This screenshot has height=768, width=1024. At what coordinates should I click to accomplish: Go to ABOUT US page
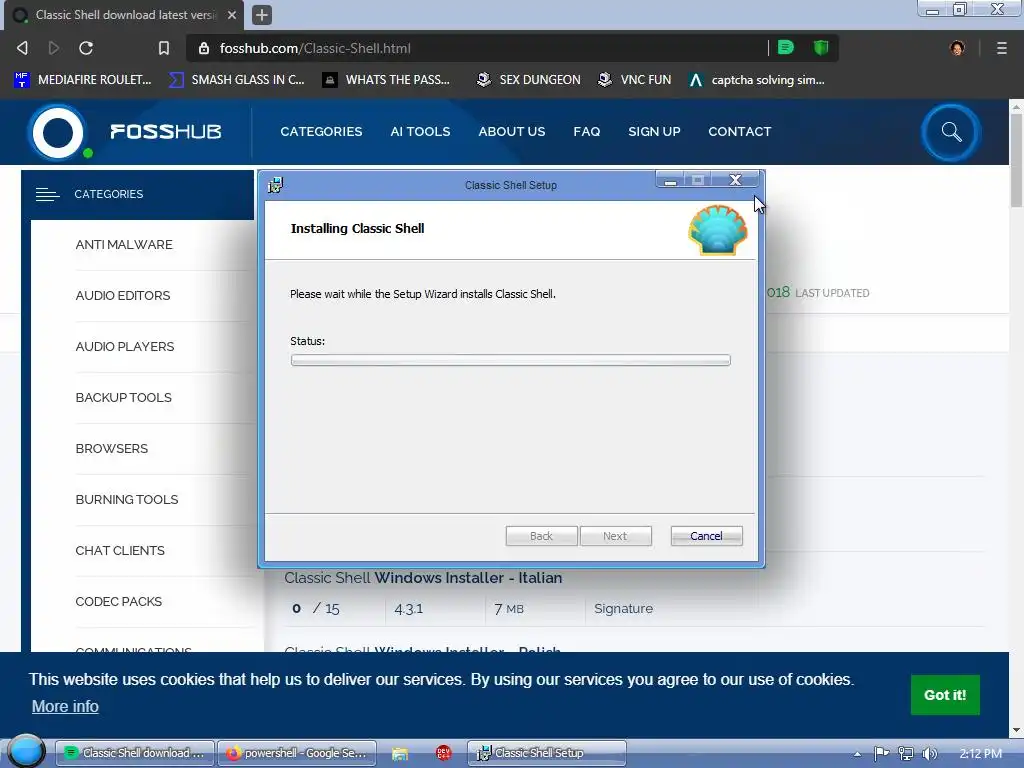pyautogui.click(x=511, y=131)
